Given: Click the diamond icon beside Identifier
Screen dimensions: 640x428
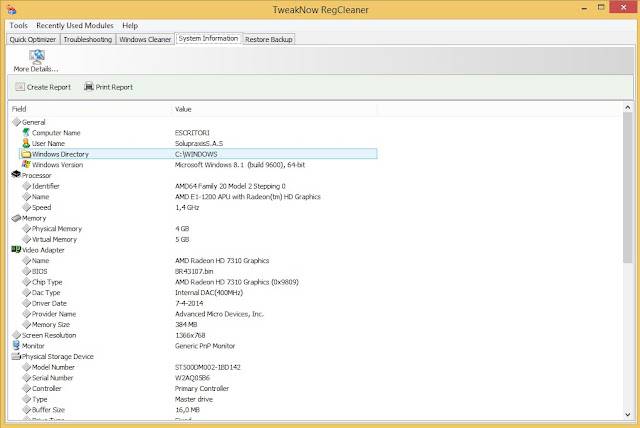Looking at the screenshot, I should point(27,186).
